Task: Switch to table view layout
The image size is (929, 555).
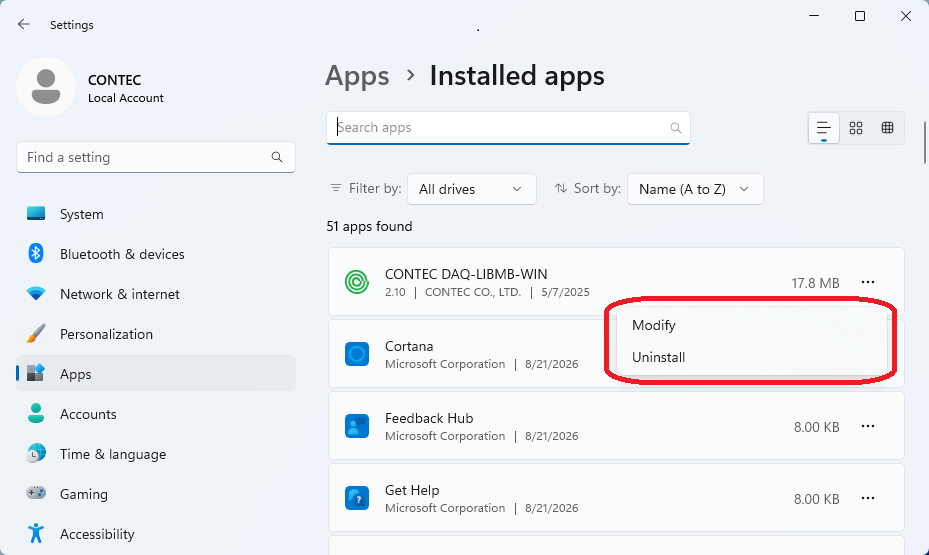Action: pos(888,127)
